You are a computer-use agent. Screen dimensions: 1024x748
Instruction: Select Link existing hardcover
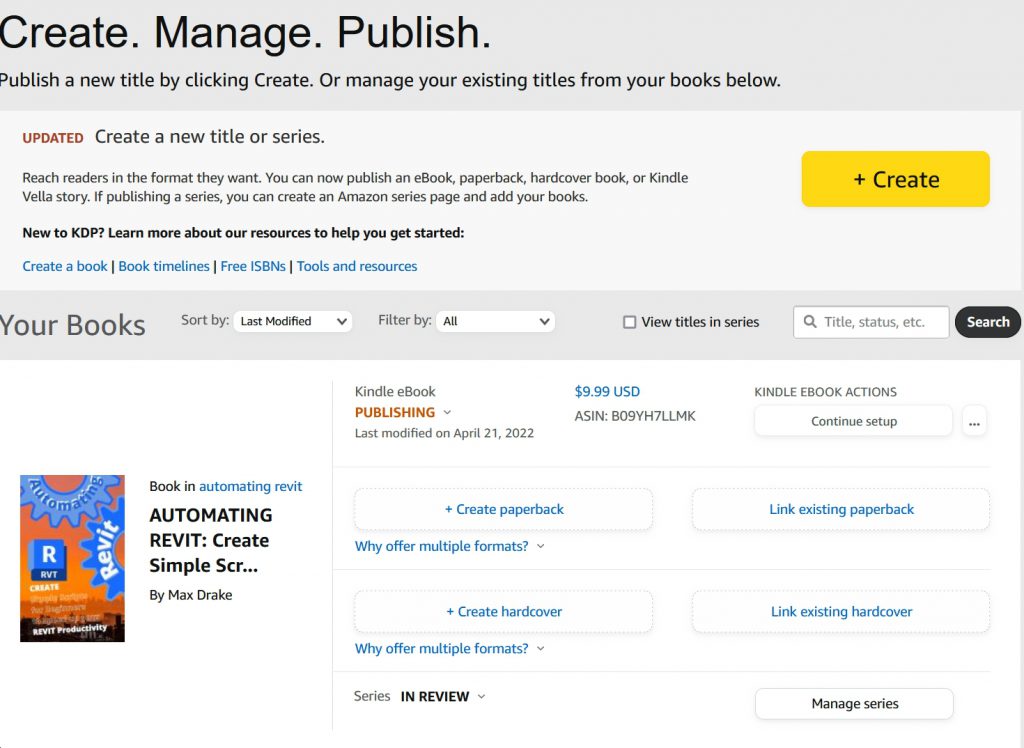pos(841,611)
